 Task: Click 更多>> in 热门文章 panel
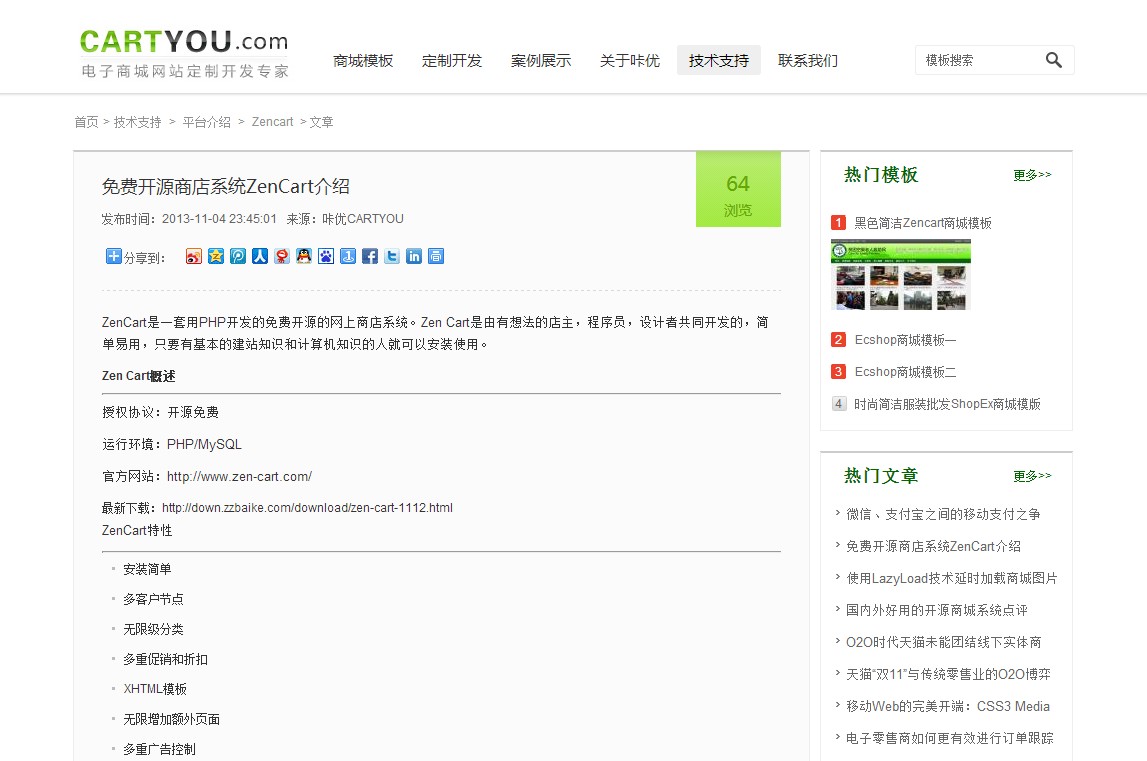pos(1032,476)
